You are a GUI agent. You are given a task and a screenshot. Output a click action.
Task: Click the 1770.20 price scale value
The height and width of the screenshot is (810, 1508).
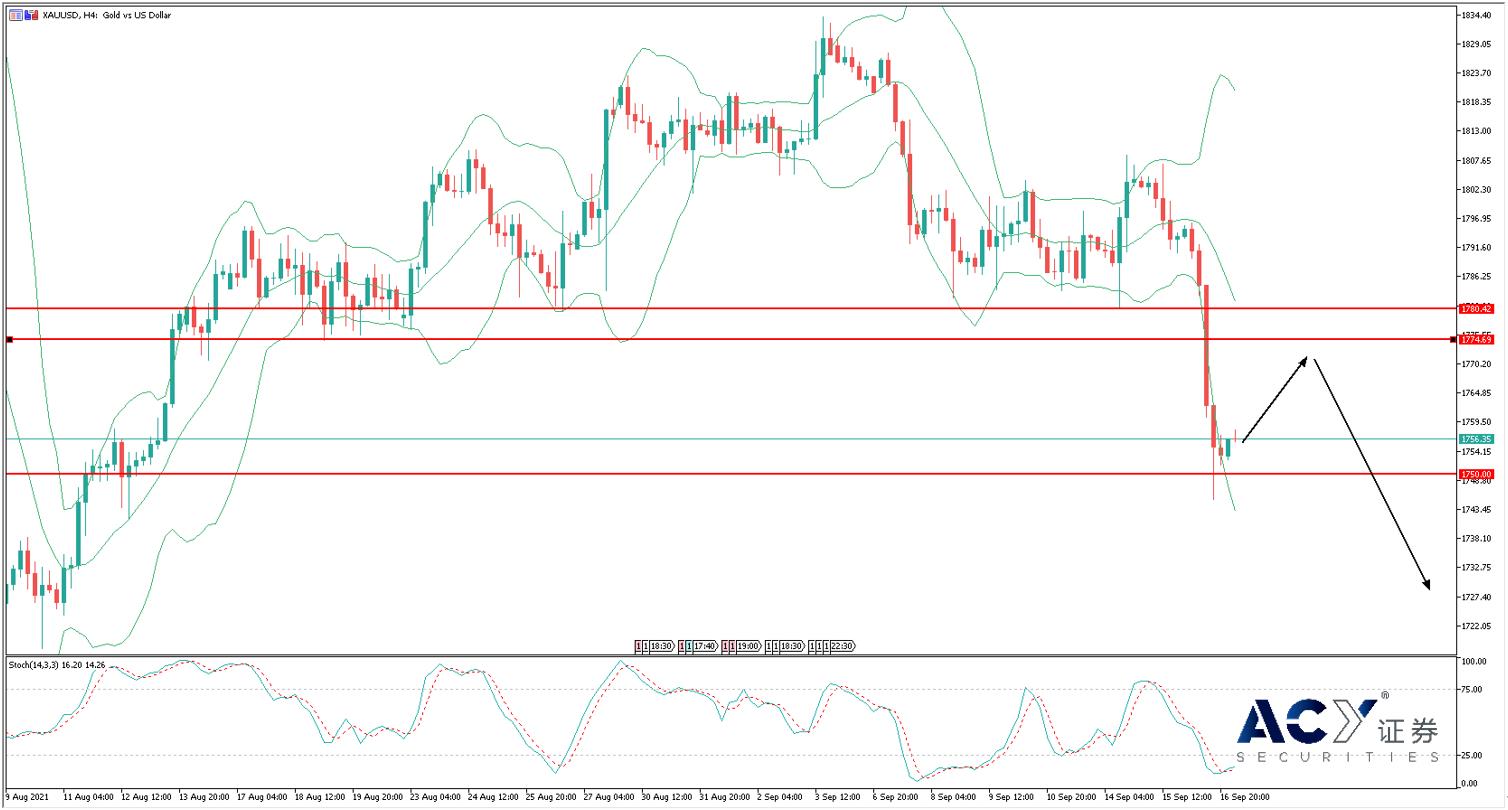pos(1477,364)
